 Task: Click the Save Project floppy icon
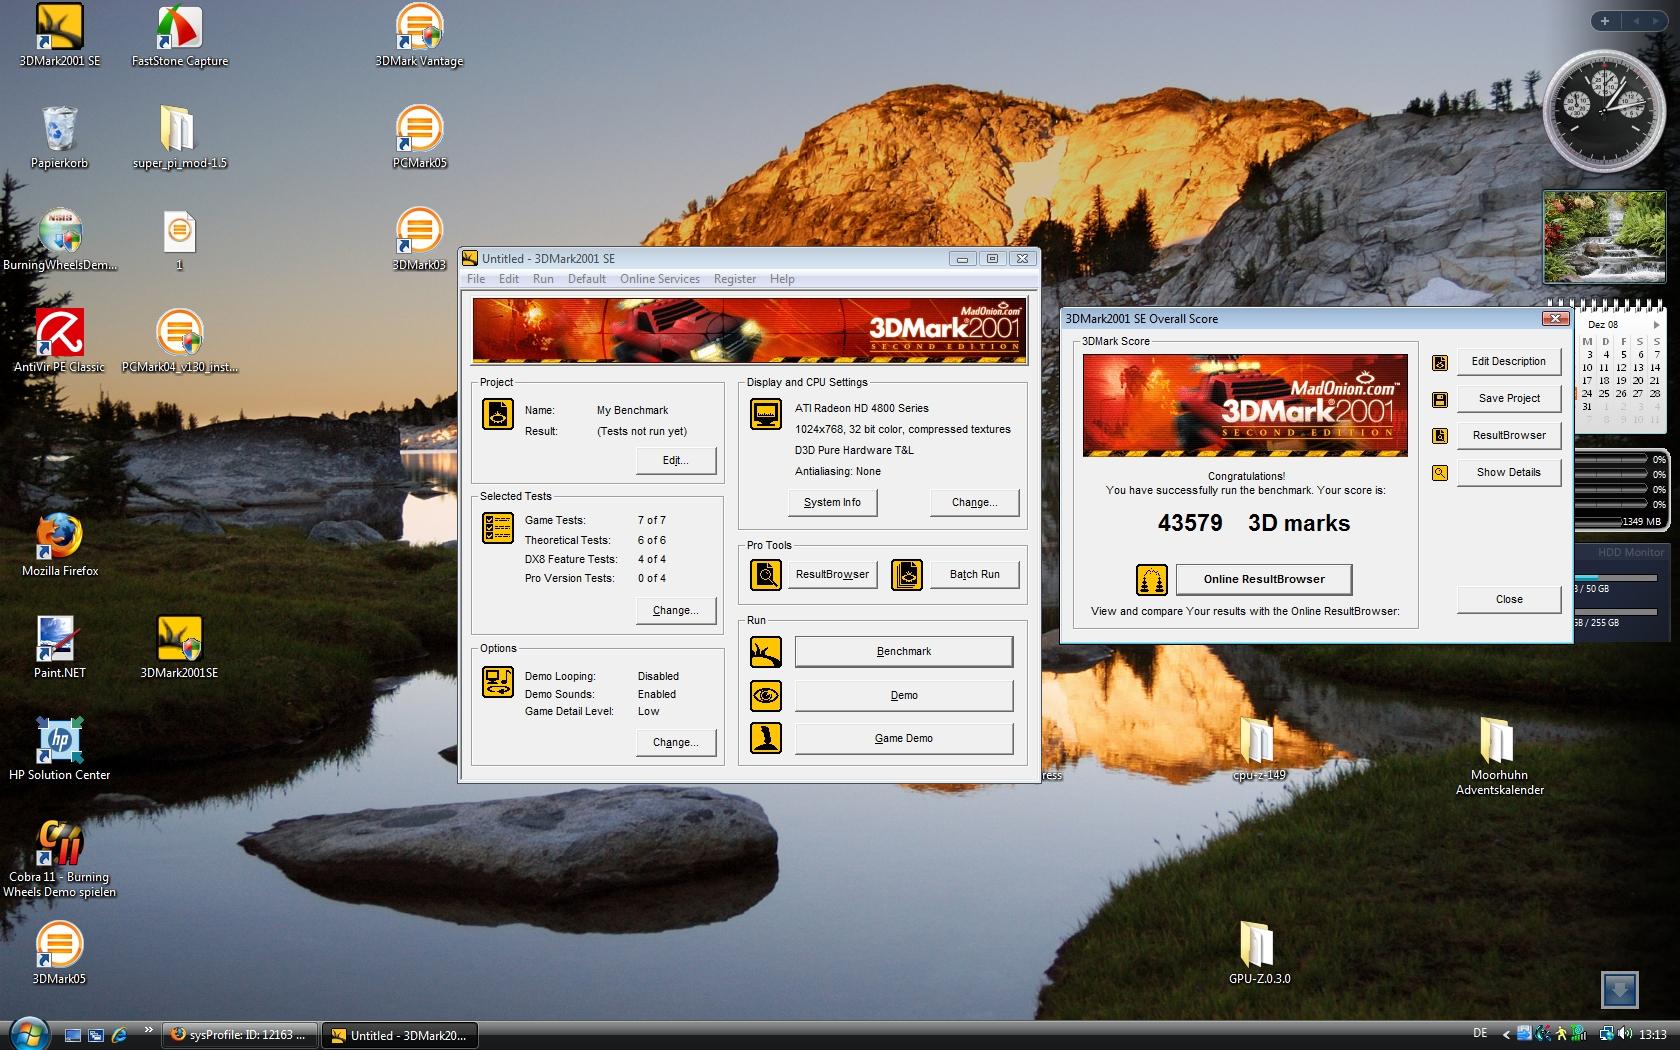click(x=1440, y=399)
